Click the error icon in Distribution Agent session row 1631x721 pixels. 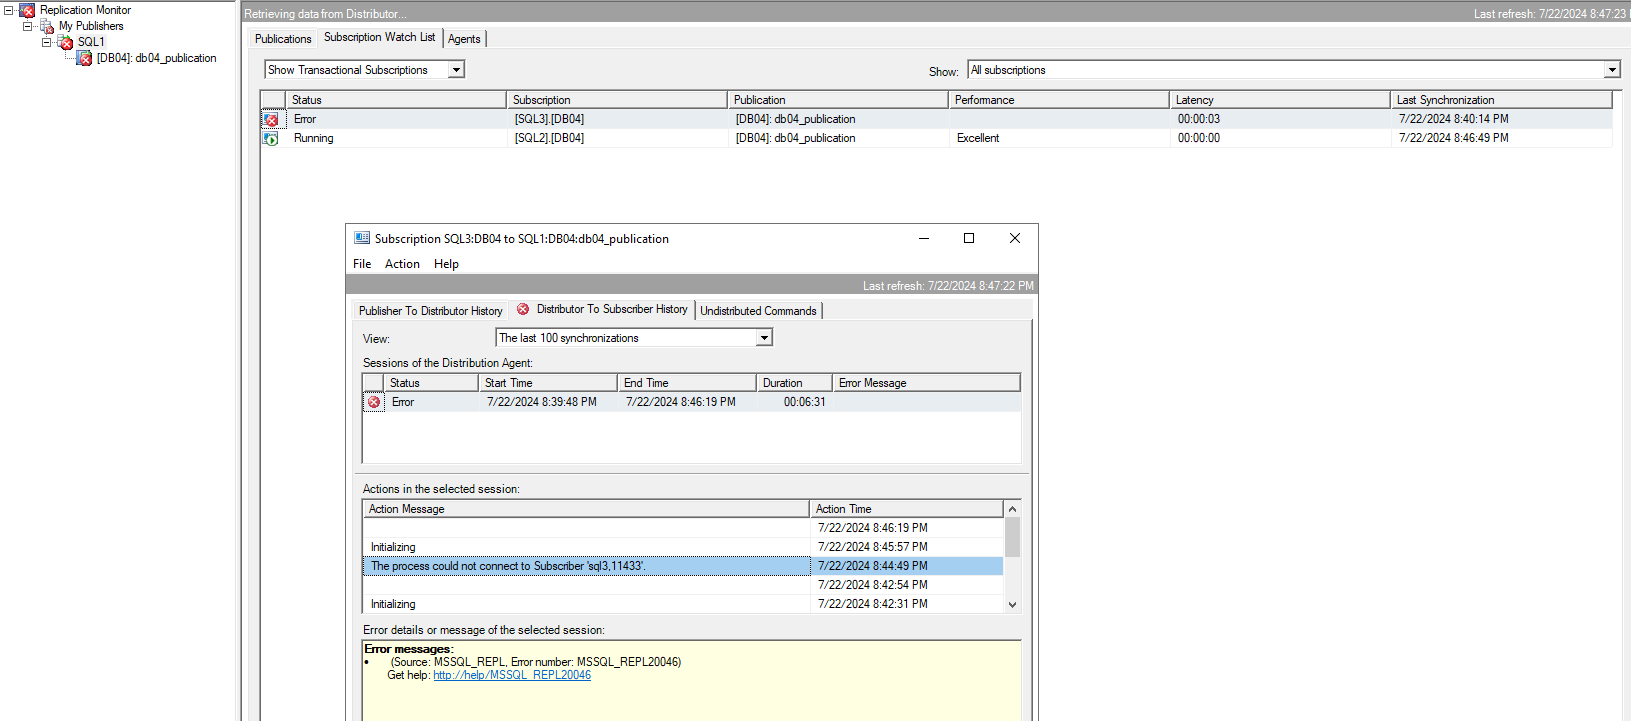374,402
